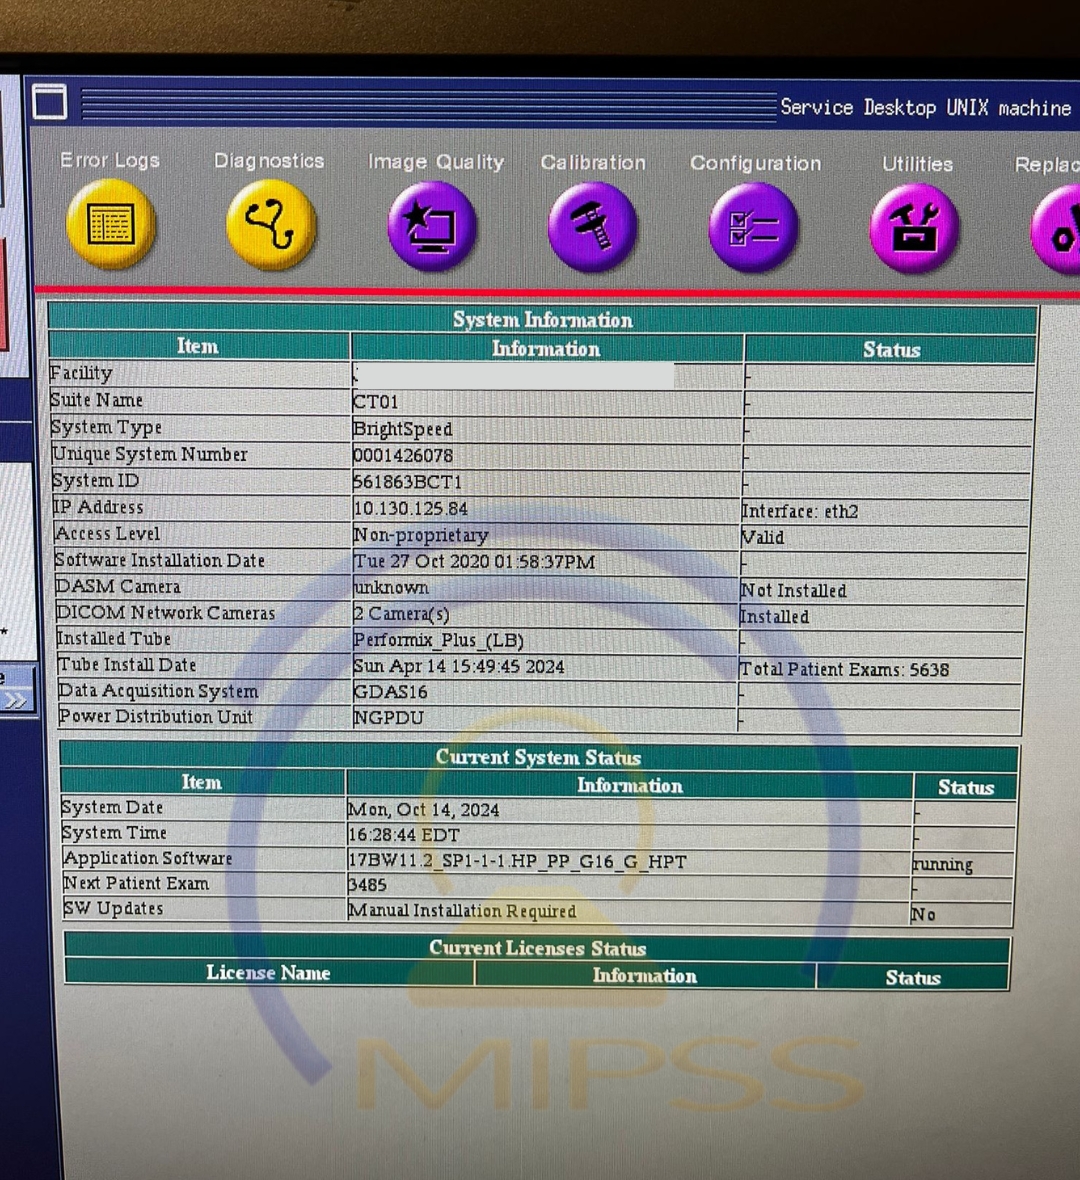Click the System Date Mon, Oct 14, 2024
1080x1180 pixels.
(x=424, y=810)
